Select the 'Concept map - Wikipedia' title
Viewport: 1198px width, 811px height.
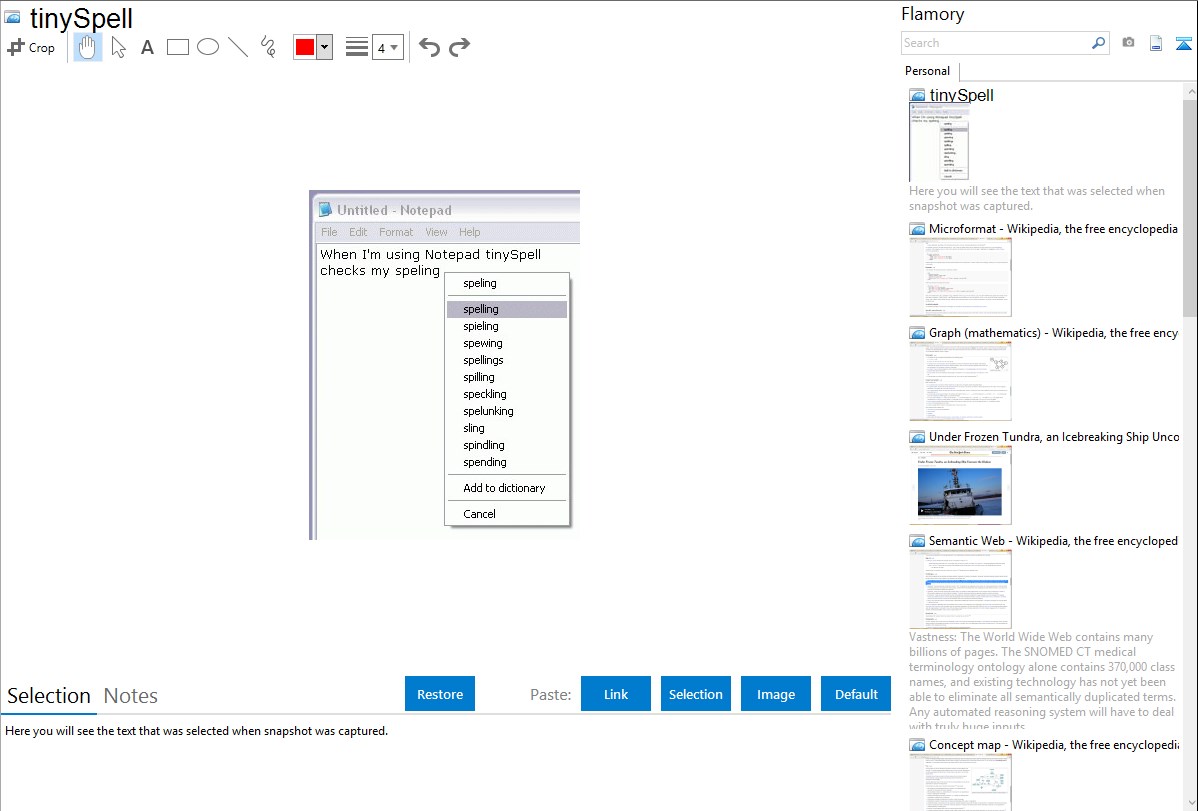(1054, 744)
